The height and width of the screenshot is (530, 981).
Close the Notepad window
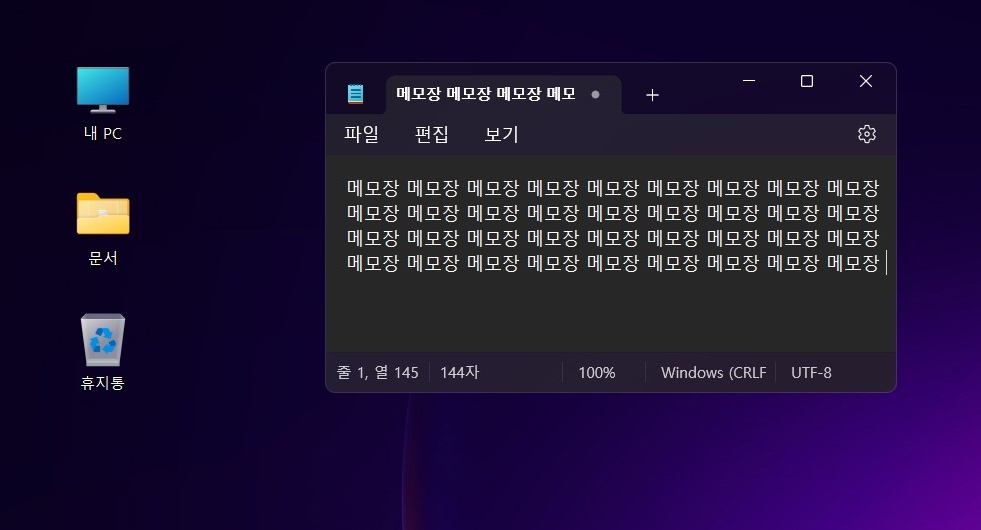point(866,81)
